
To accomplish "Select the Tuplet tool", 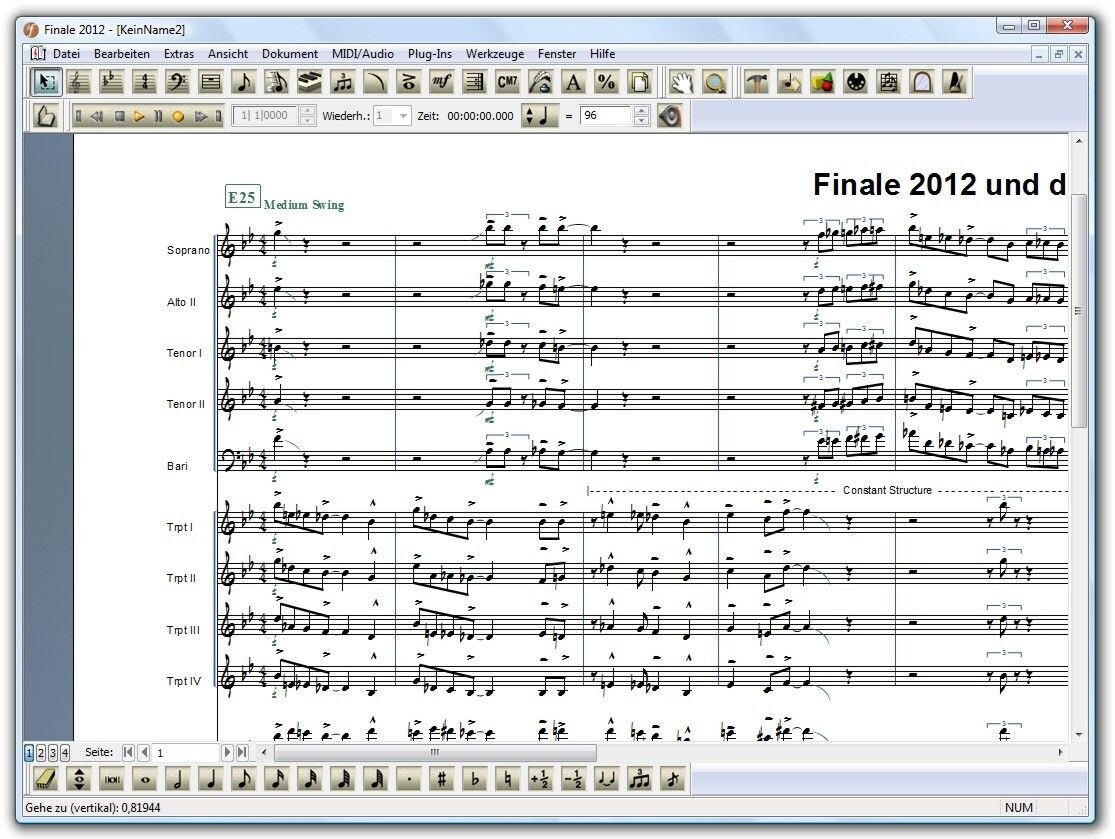I will pos(343,82).
